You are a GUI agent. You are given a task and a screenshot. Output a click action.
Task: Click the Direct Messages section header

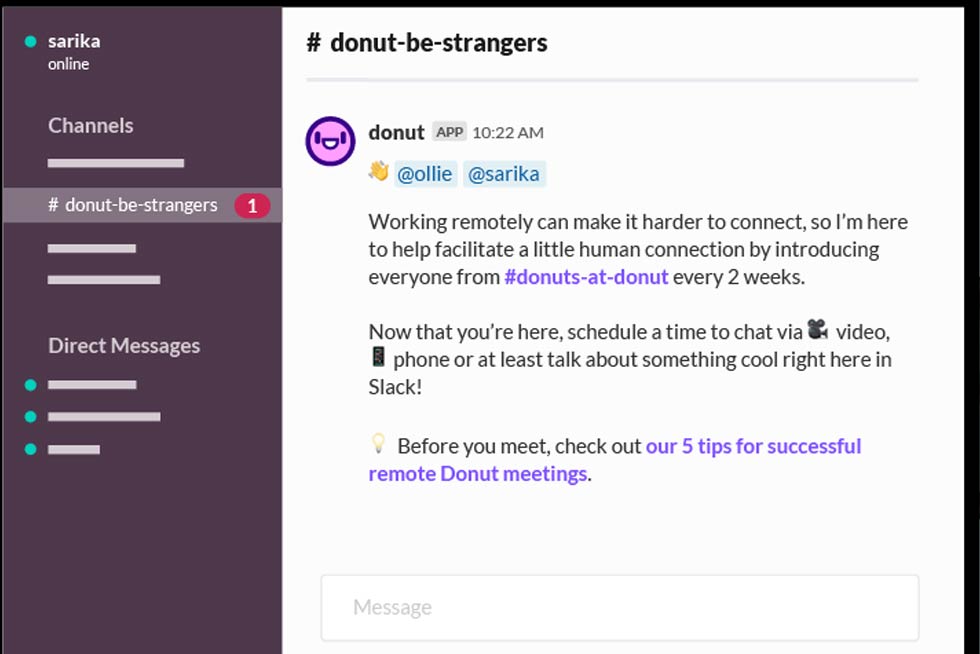point(124,346)
